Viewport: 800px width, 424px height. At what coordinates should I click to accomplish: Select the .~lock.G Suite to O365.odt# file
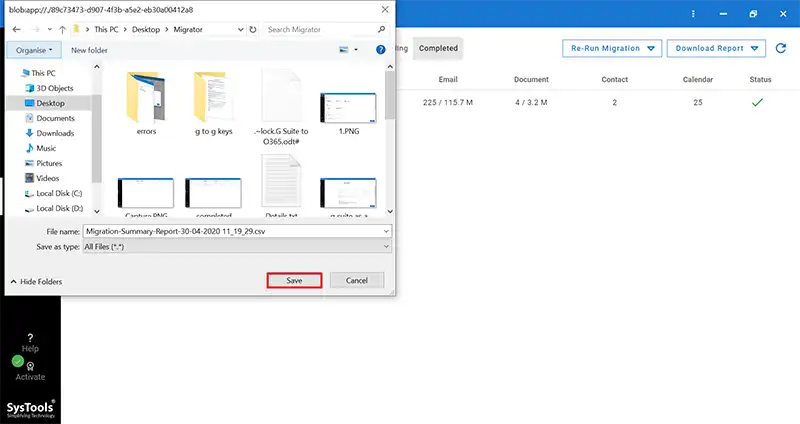[281, 107]
